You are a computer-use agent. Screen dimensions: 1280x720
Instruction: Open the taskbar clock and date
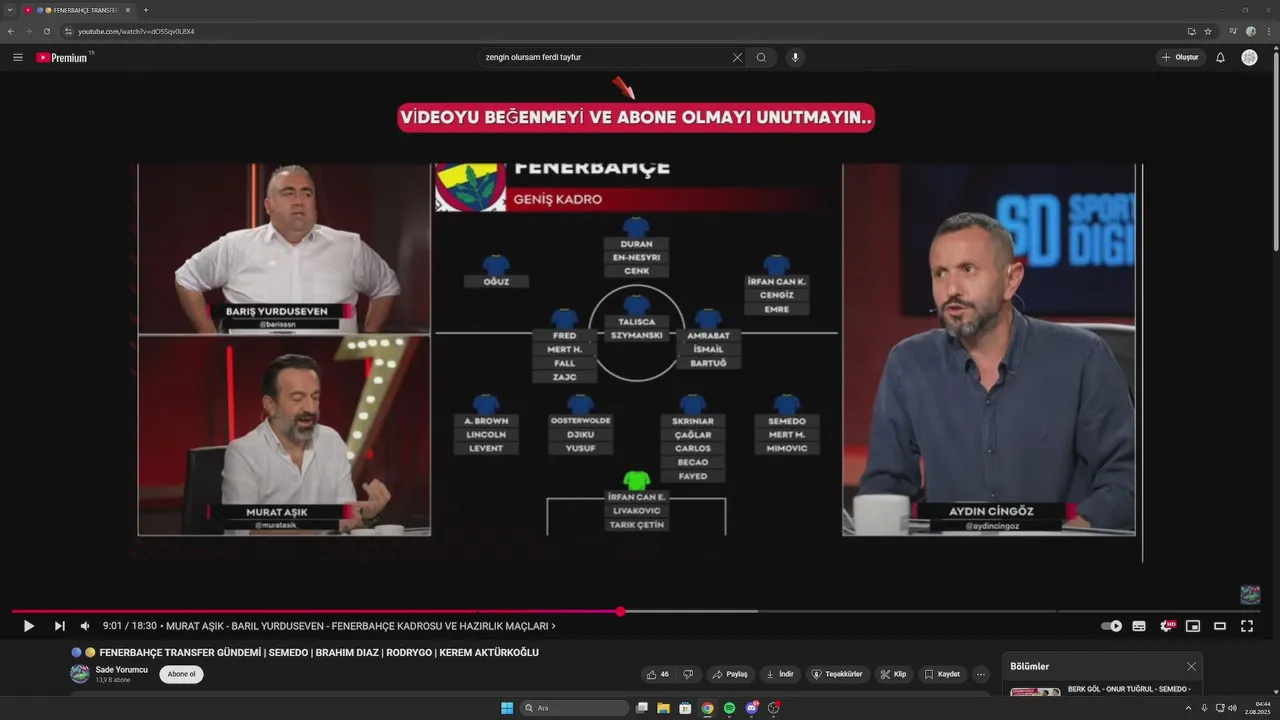click(1257, 708)
